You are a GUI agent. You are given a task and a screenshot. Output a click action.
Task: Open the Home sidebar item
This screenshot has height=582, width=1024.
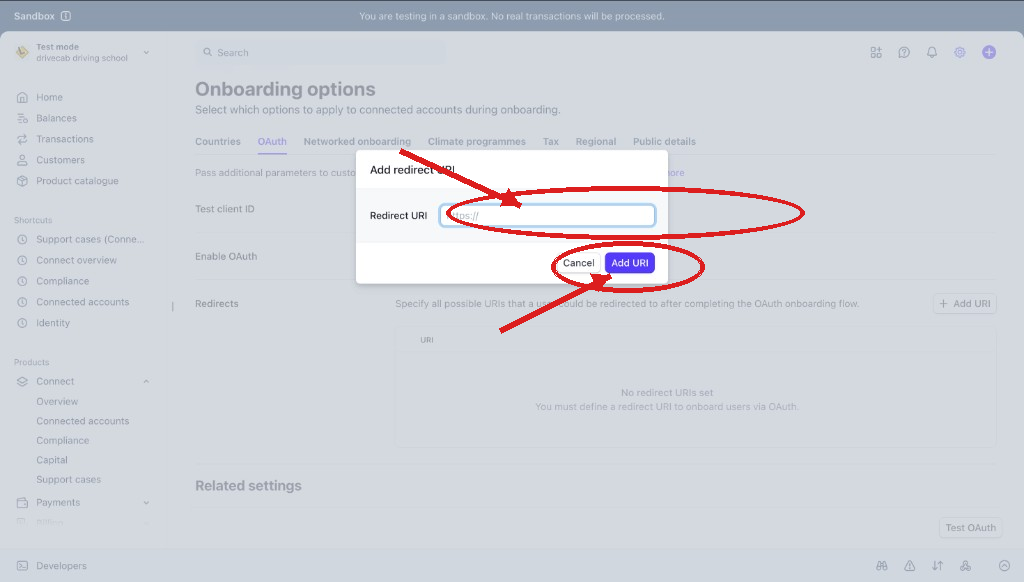pyautogui.click(x=49, y=97)
